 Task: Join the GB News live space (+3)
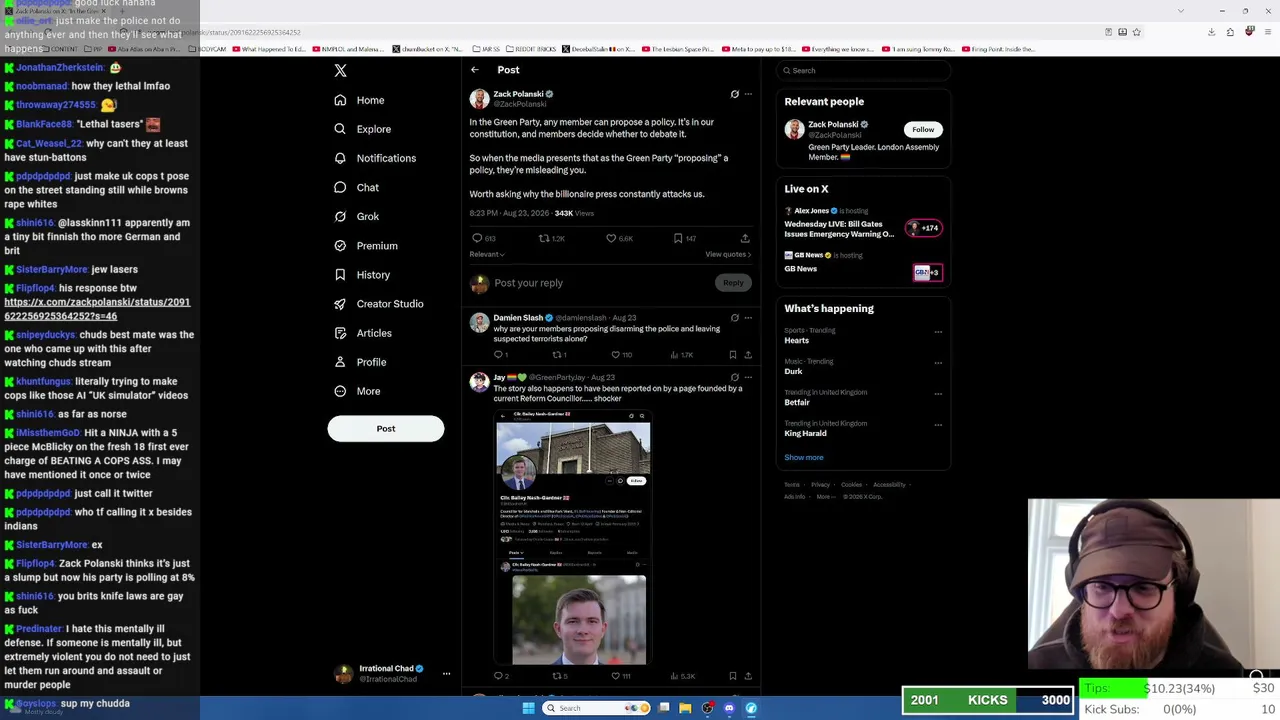[x=927, y=272]
